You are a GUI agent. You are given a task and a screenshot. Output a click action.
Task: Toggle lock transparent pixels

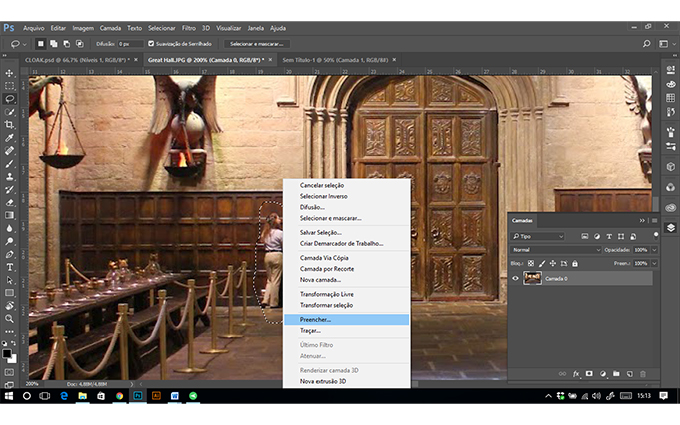[x=531, y=263]
